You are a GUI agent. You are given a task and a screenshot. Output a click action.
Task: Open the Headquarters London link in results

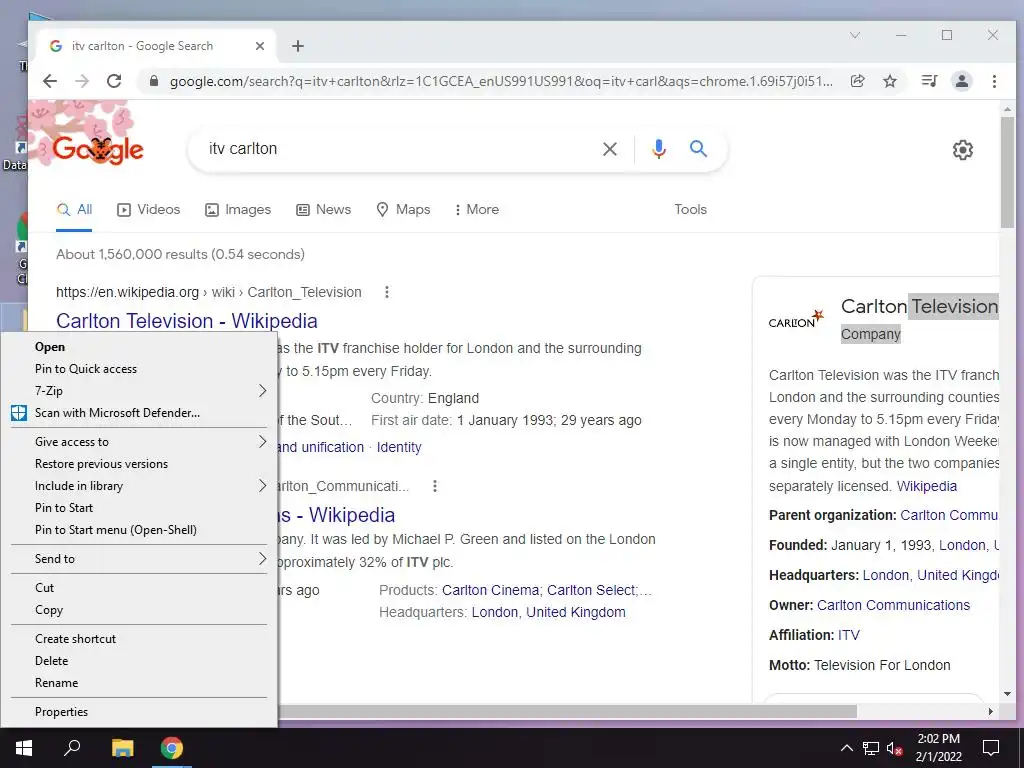[x=549, y=613]
